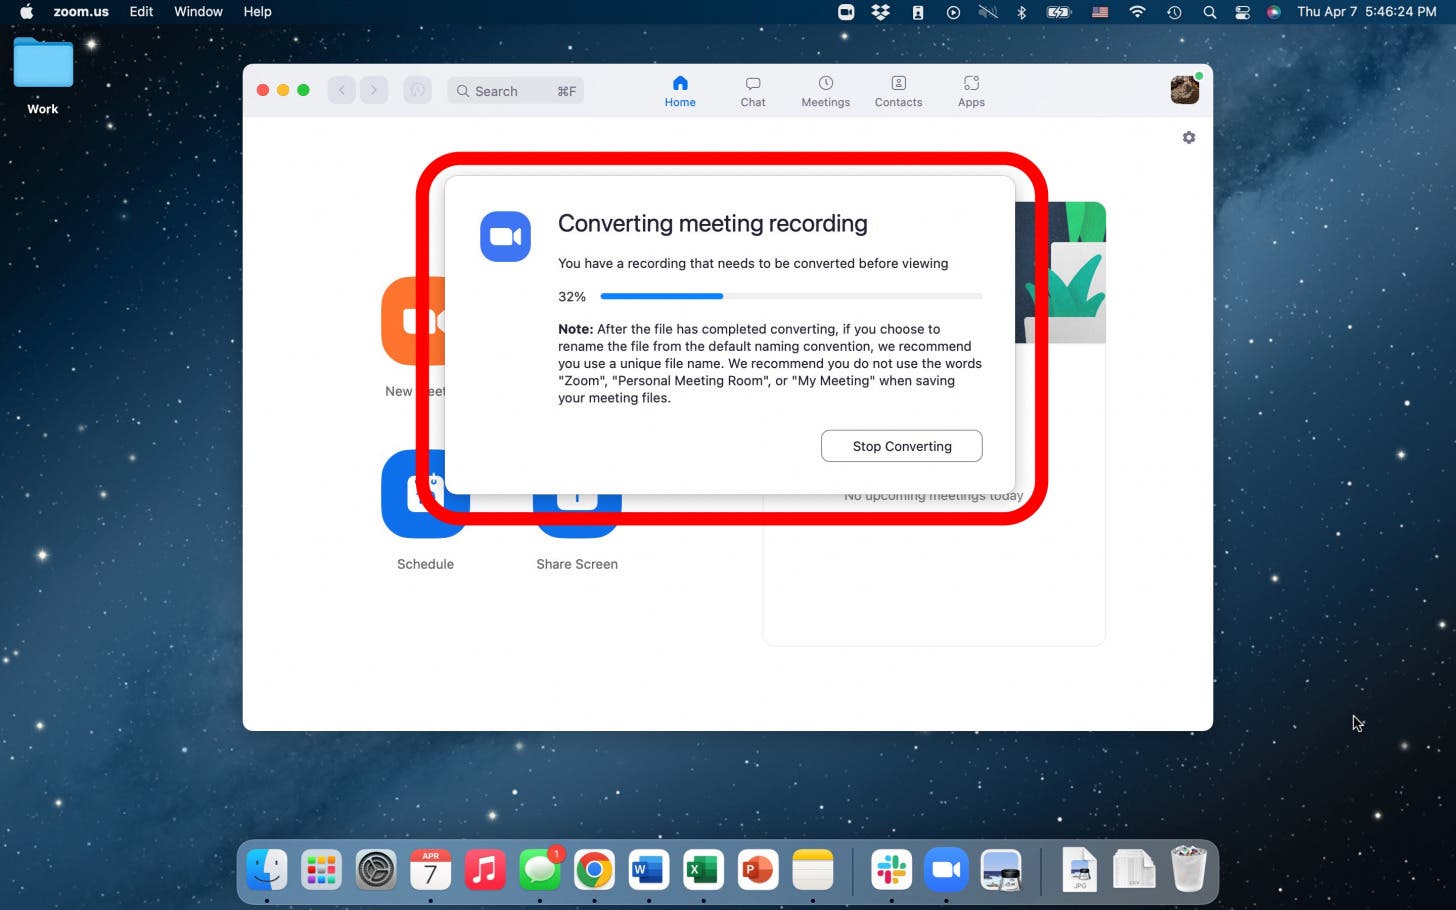Screen dimensions: 1456x910
Task: Click the back navigation arrow in Zoom
Action: pos(342,91)
